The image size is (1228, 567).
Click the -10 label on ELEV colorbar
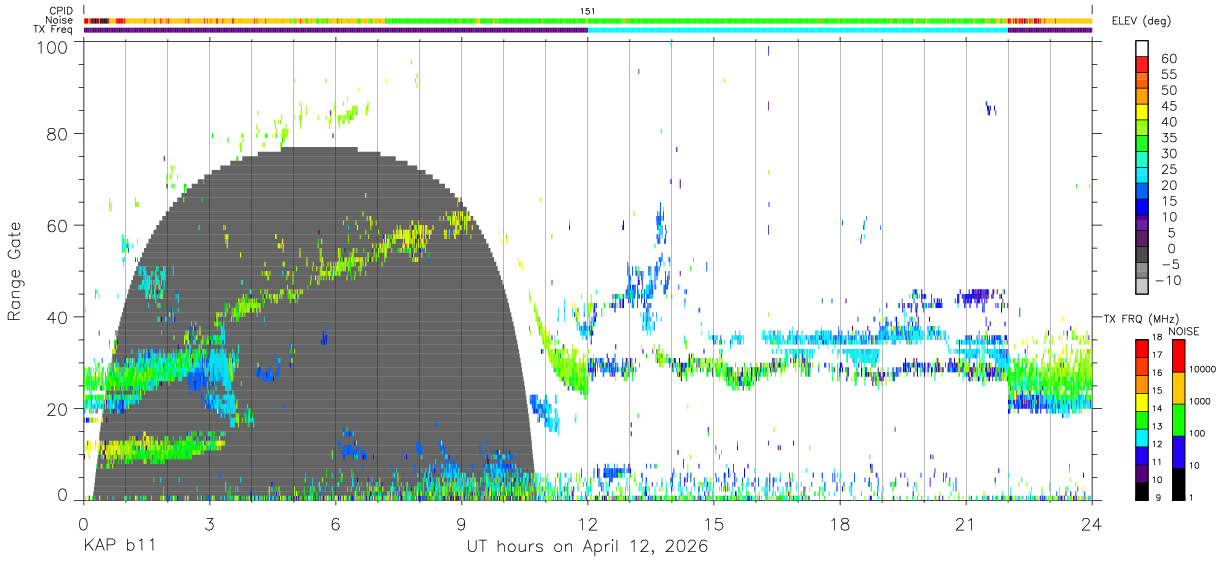1166,280
